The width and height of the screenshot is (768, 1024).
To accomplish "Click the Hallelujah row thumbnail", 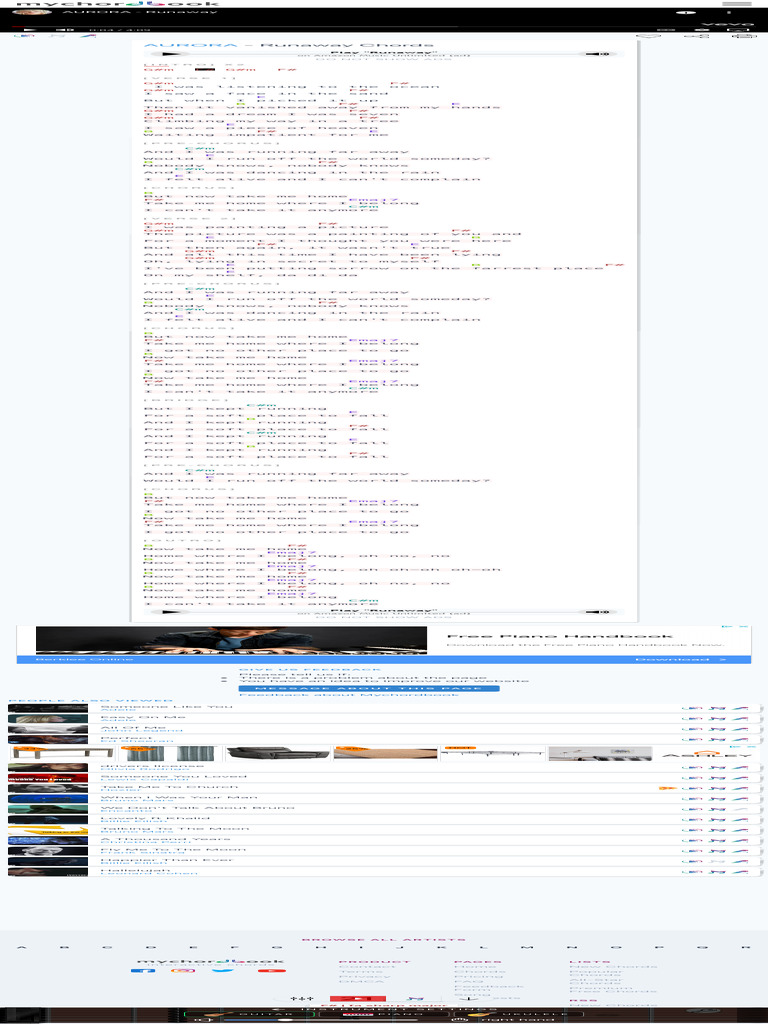I will (x=48, y=872).
